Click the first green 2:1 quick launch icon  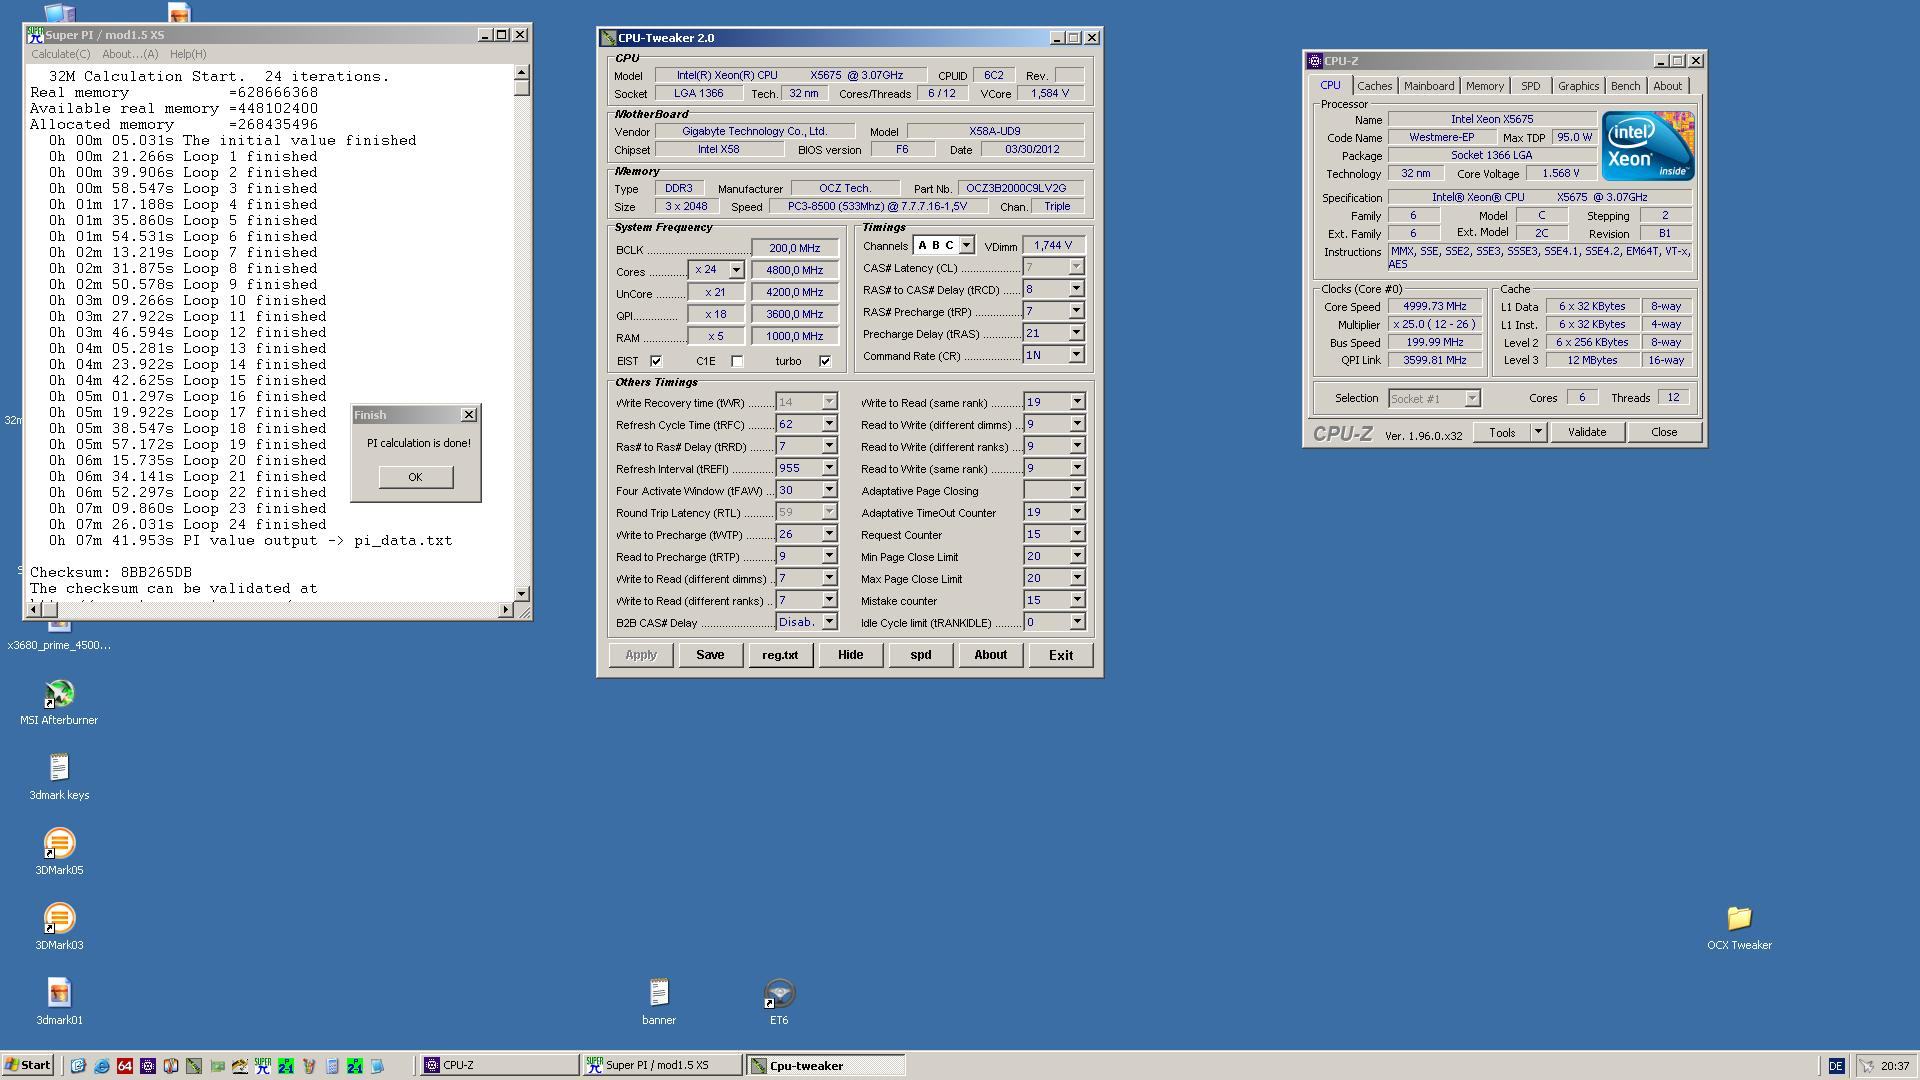tap(286, 1066)
